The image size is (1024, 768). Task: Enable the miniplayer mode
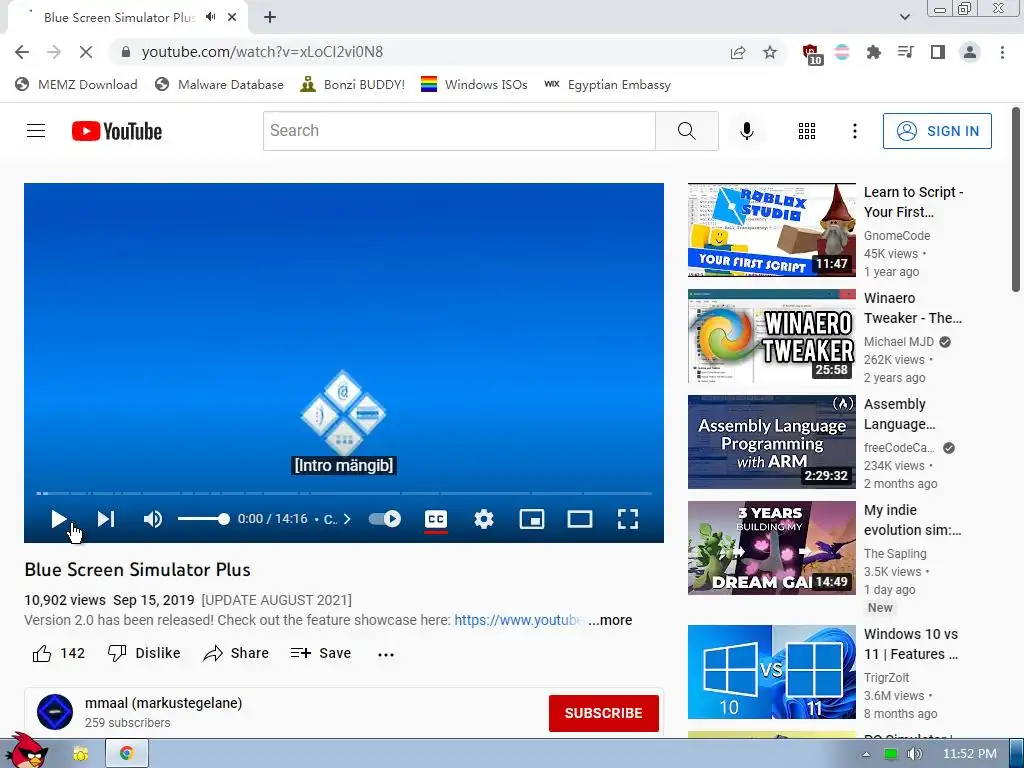click(x=532, y=519)
